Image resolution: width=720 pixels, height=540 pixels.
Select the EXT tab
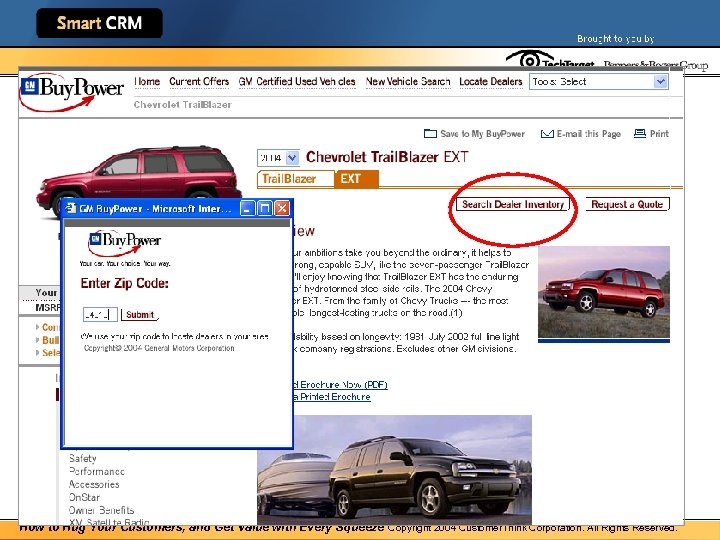pyautogui.click(x=357, y=179)
